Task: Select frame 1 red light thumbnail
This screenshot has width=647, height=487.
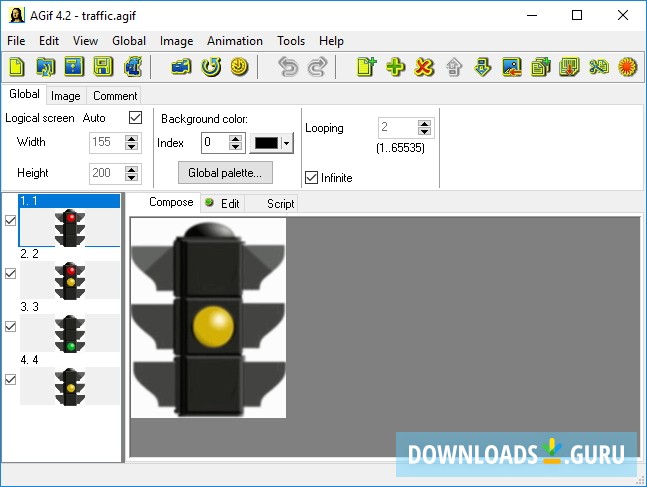Action: point(70,227)
